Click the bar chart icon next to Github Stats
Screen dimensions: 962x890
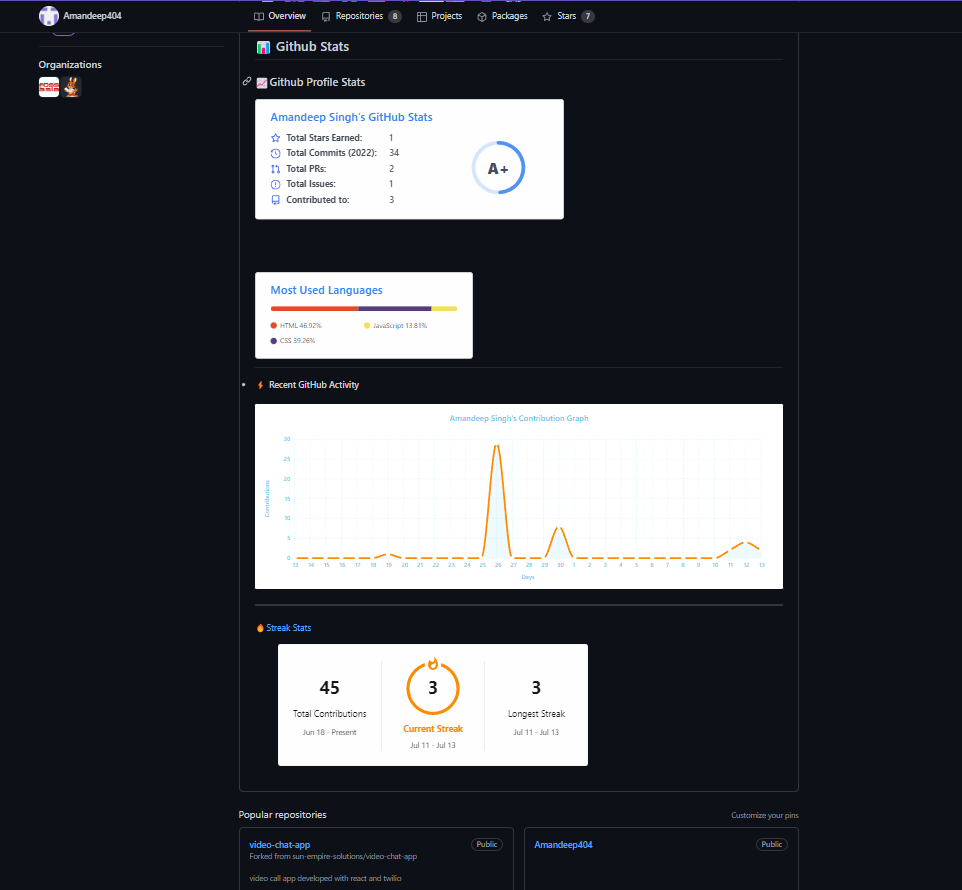click(x=263, y=47)
